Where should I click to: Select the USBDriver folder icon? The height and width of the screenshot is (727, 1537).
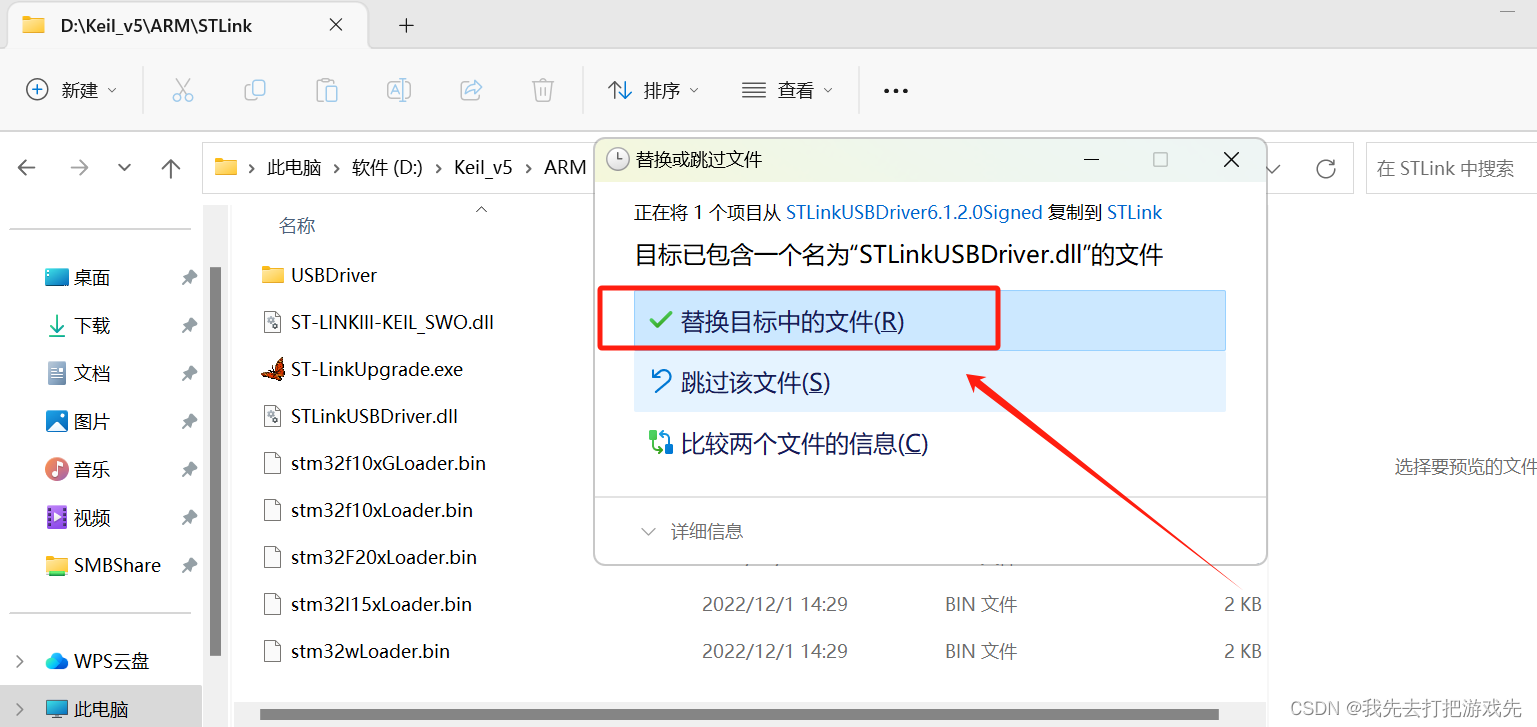point(272,274)
